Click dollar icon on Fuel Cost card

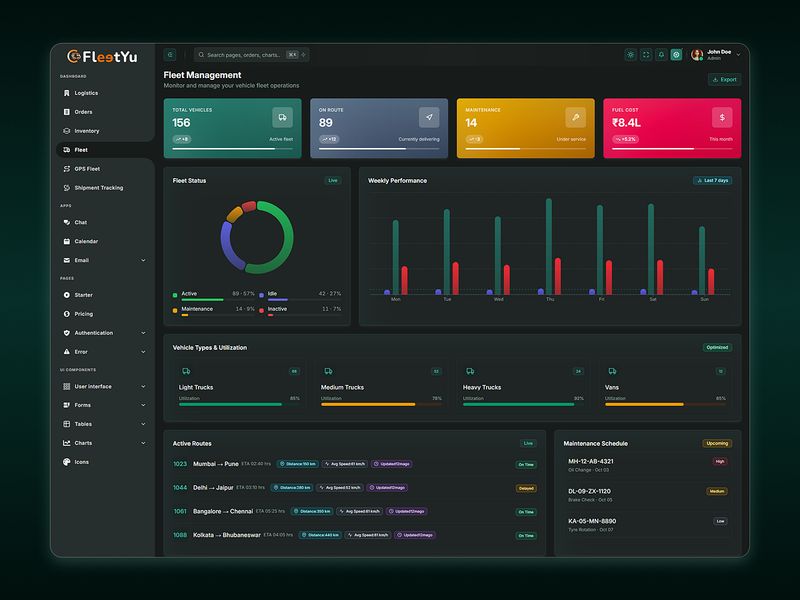pyautogui.click(x=722, y=117)
